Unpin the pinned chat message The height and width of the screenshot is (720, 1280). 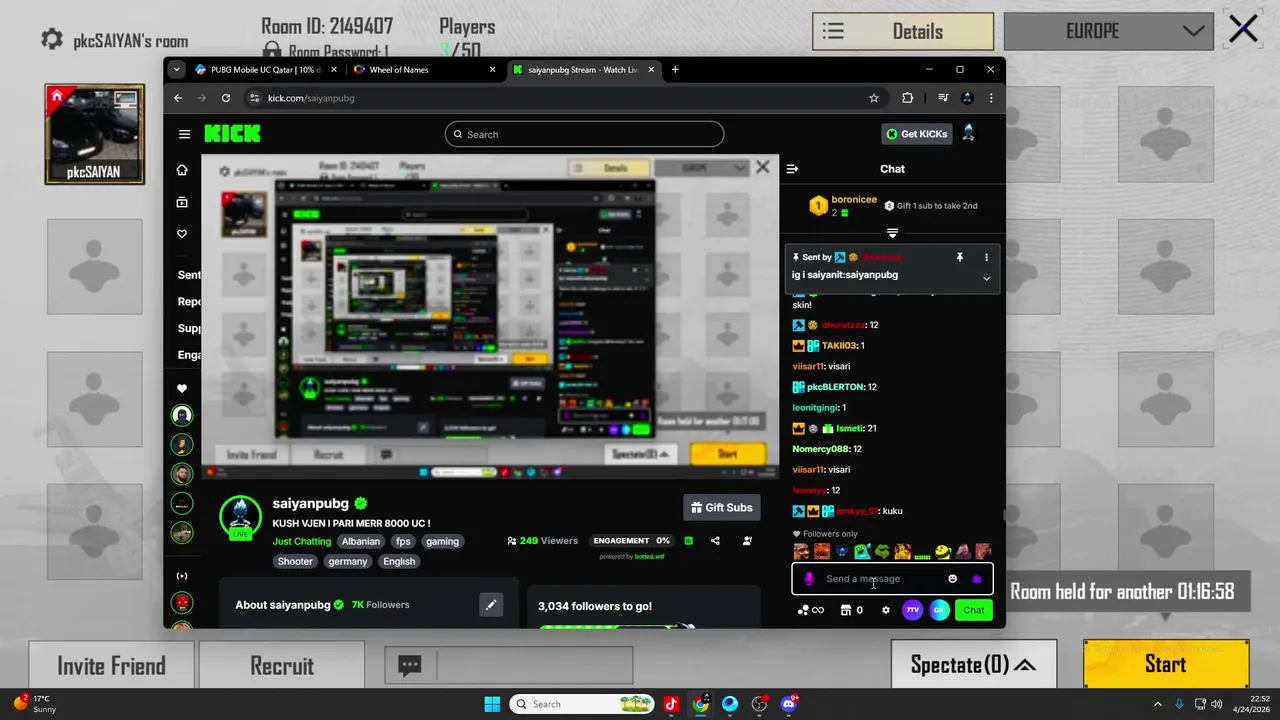959,257
